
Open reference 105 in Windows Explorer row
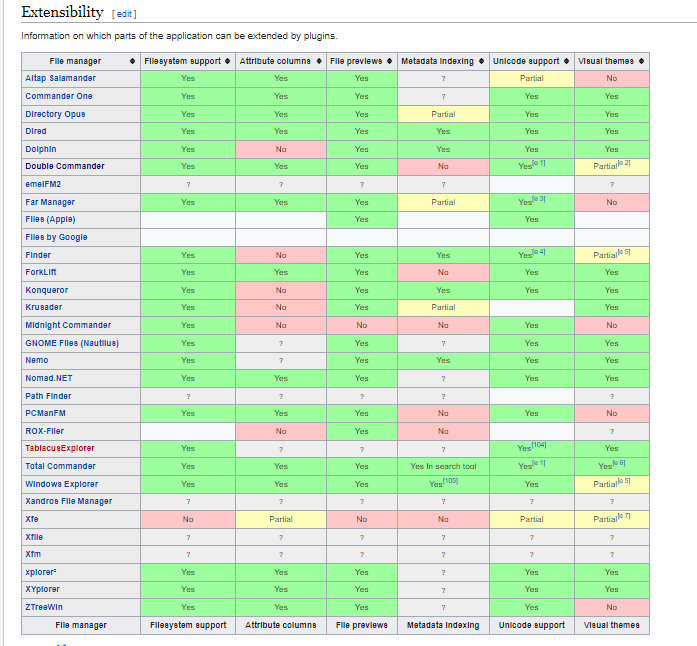450,481
